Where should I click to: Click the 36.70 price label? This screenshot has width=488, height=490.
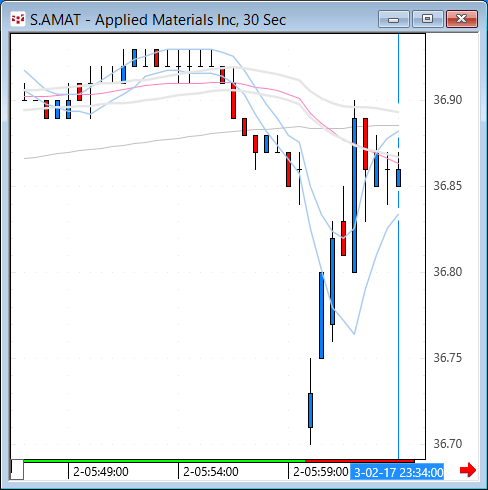[x=448, y=444]
